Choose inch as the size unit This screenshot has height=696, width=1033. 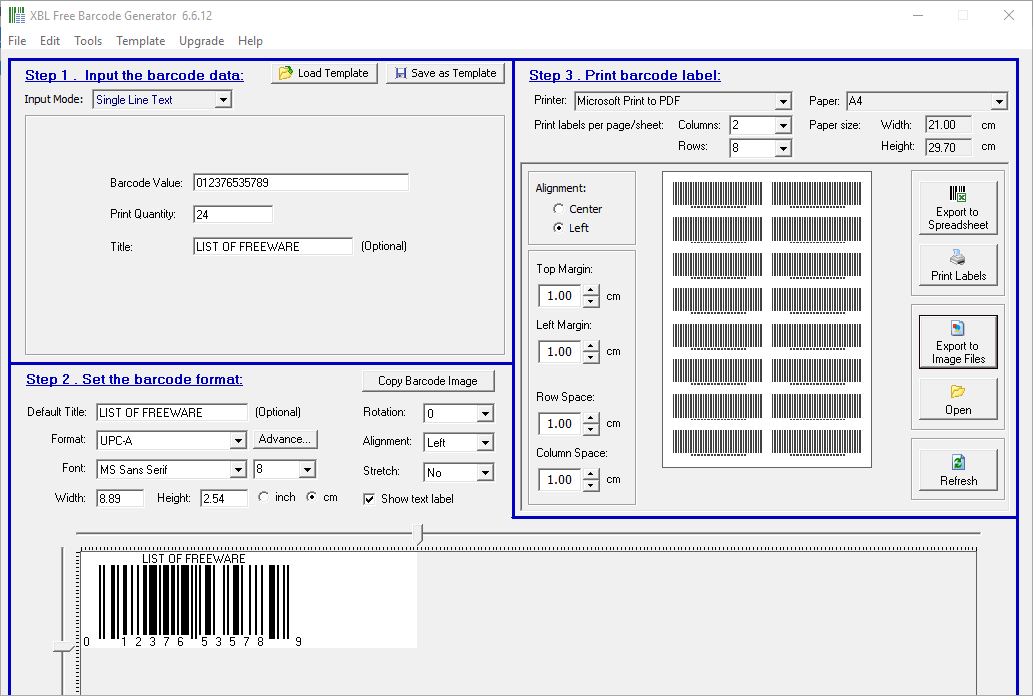(264, 497)
